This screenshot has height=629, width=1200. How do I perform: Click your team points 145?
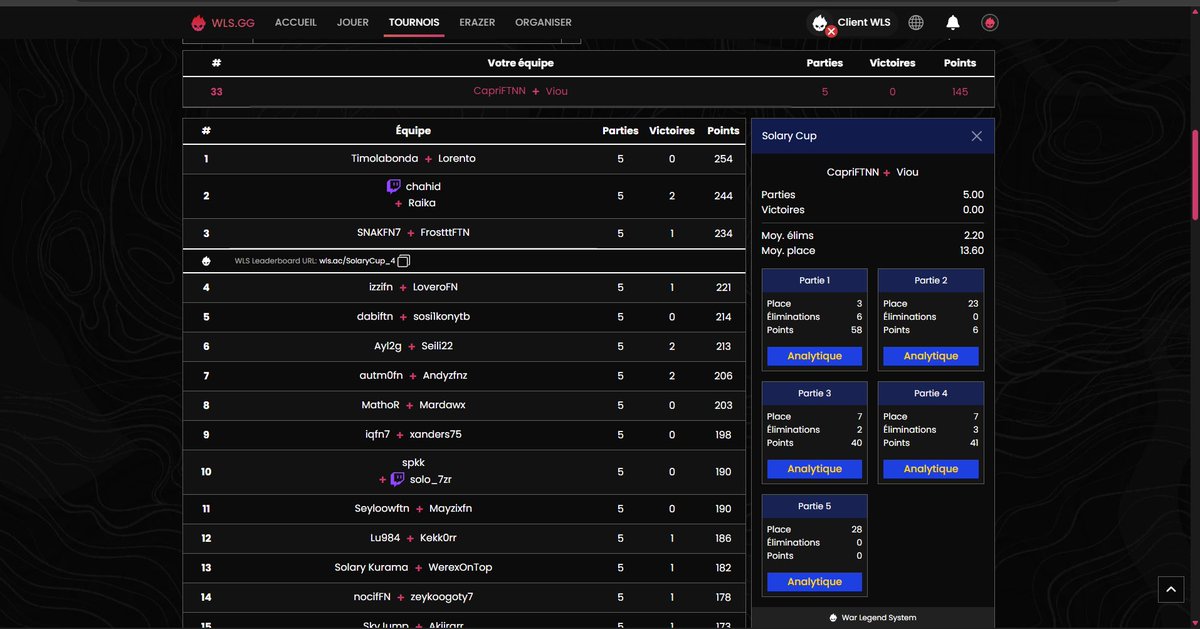pyautogui.click(x=960, y=91)
